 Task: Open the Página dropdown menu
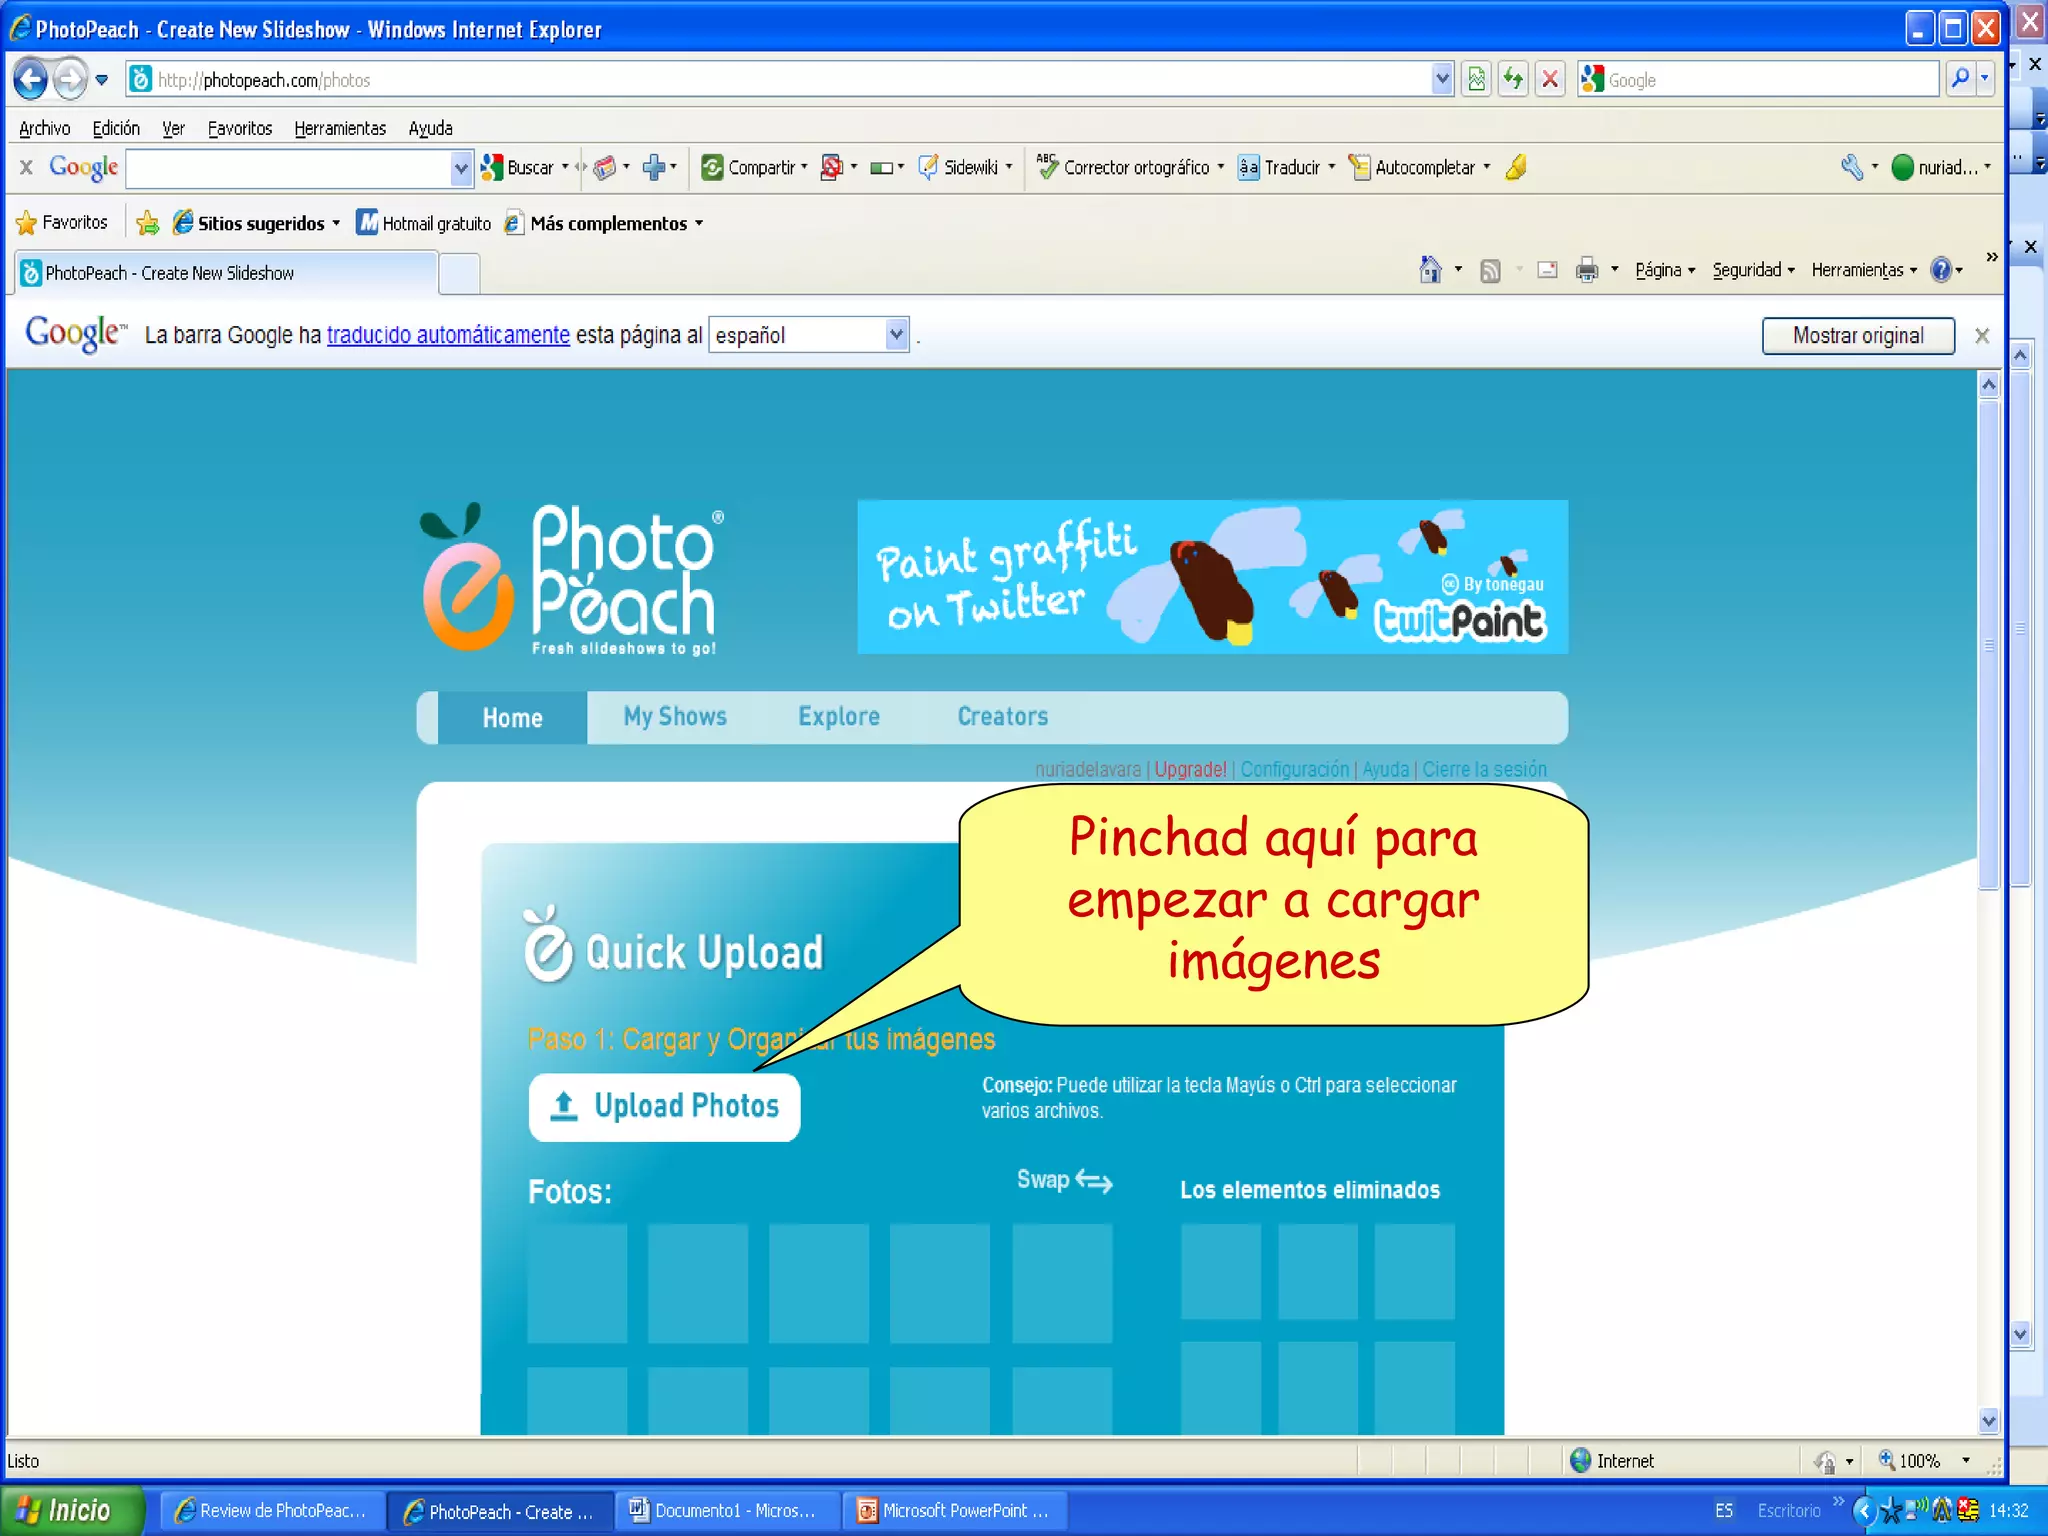1665,270
